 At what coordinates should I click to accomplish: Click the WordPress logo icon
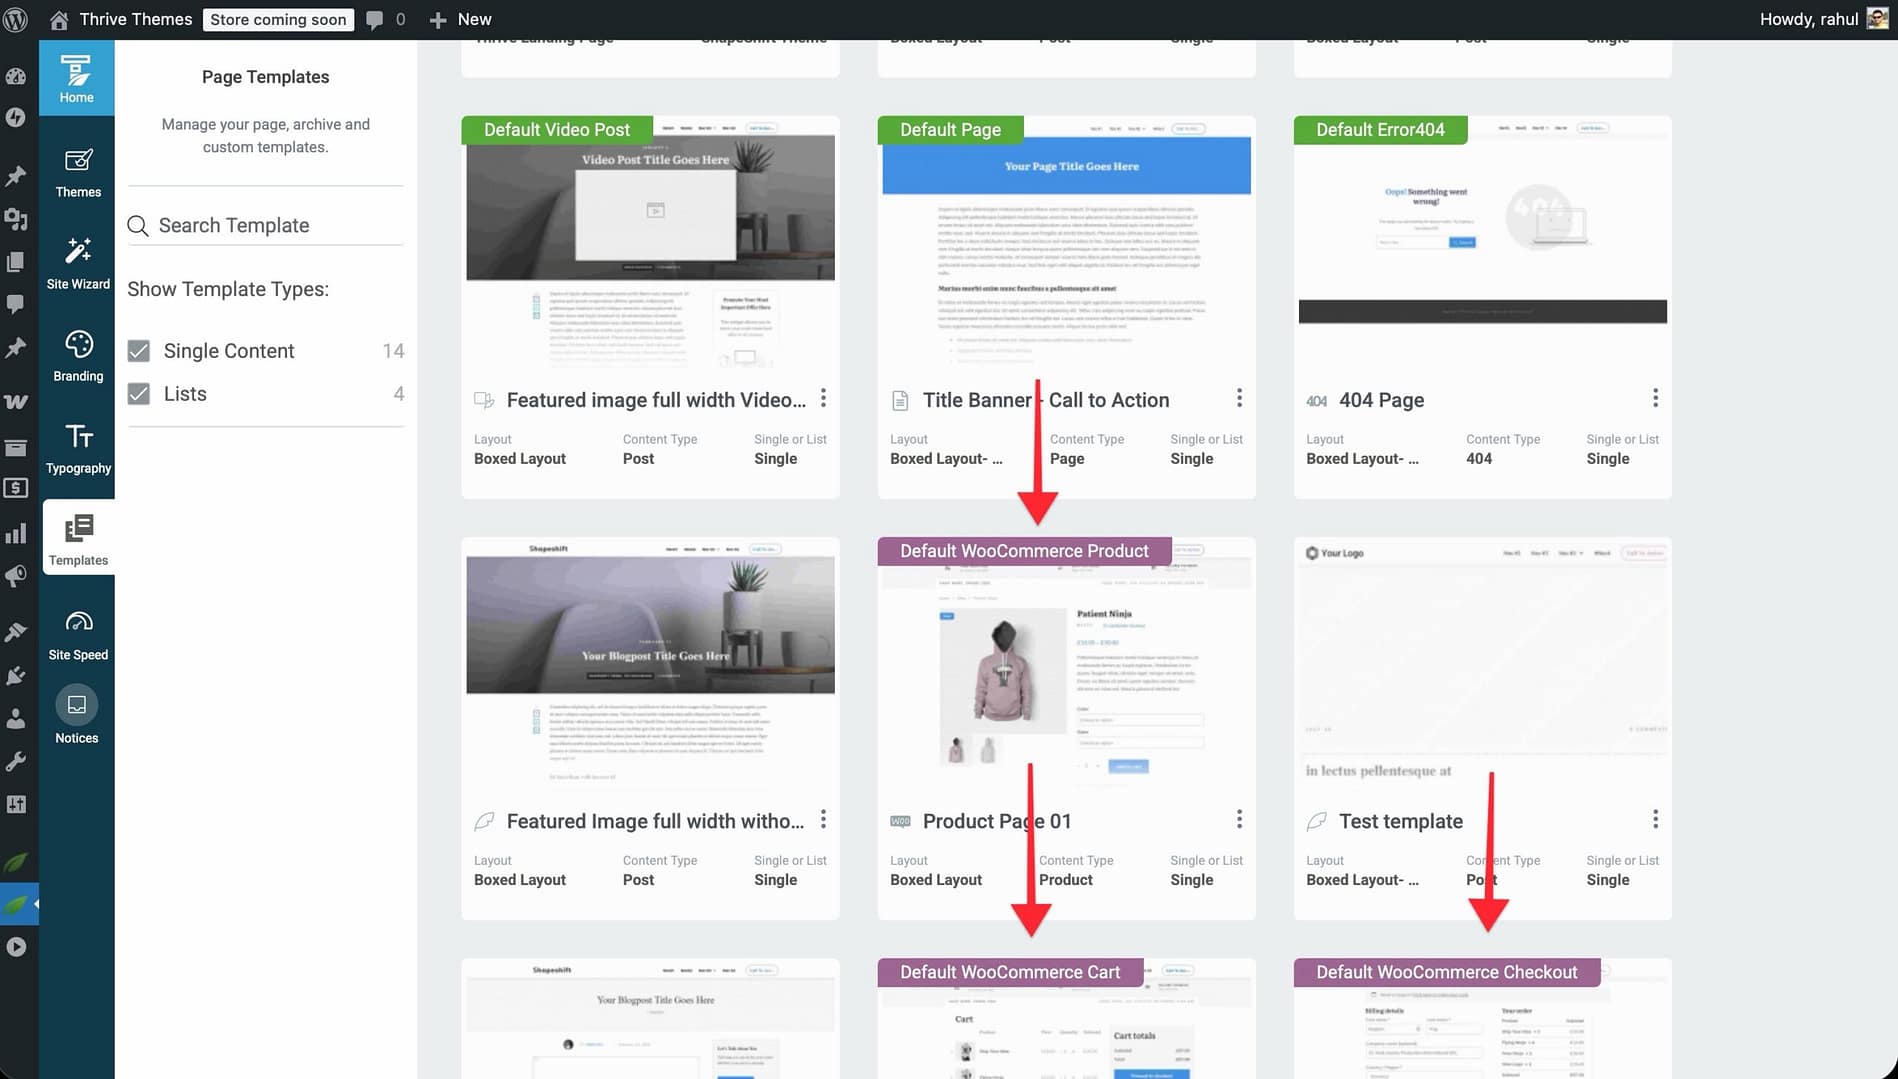(16, 19)
